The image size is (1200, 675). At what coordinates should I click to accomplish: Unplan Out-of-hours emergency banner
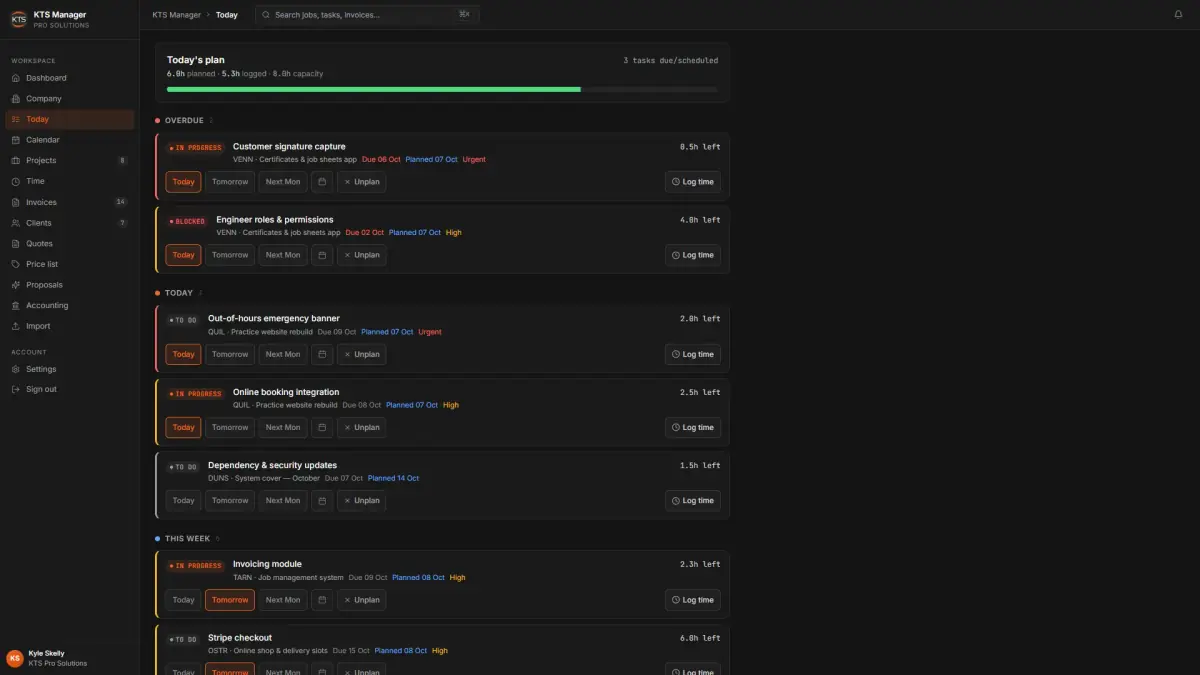(x=362, y=354)
